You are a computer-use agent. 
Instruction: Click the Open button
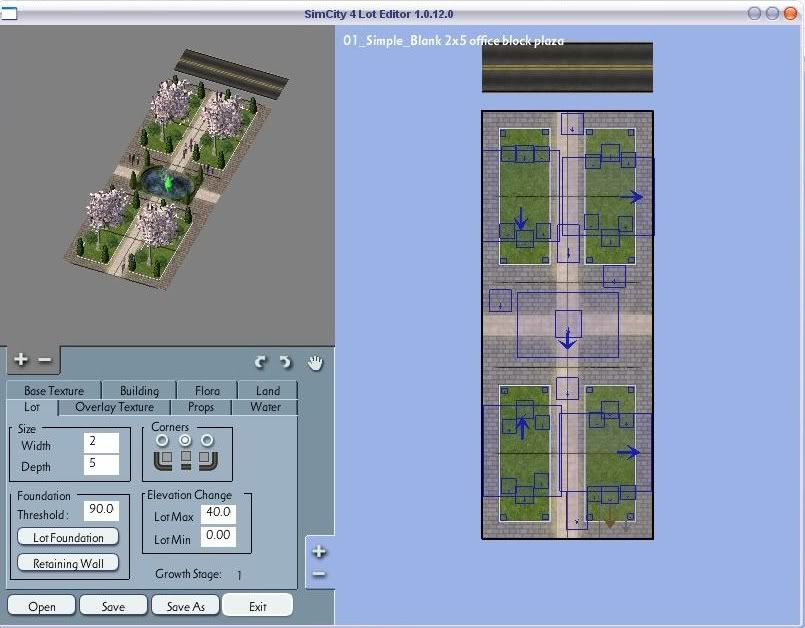(x=42, y=606)
